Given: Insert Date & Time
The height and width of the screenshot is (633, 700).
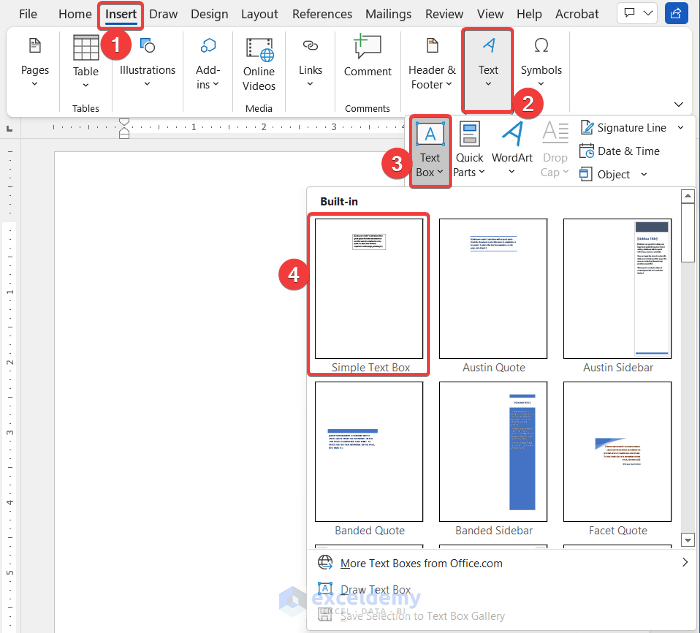Looking at the screenshot, I should (620, 151).
